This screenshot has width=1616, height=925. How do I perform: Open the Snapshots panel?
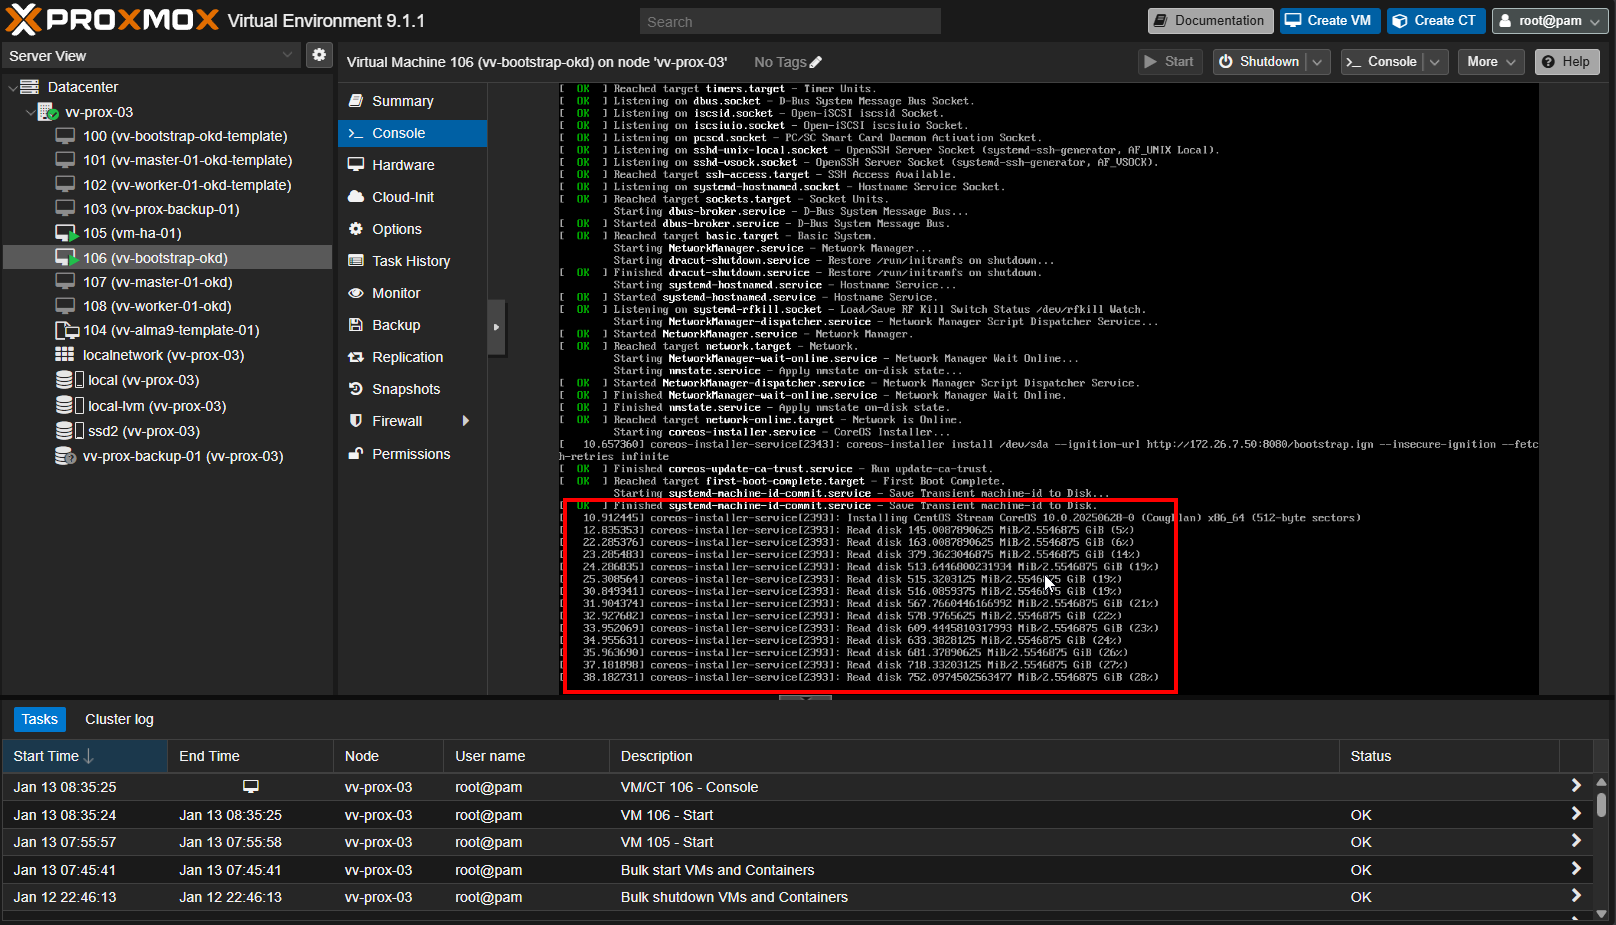point(405,389)
